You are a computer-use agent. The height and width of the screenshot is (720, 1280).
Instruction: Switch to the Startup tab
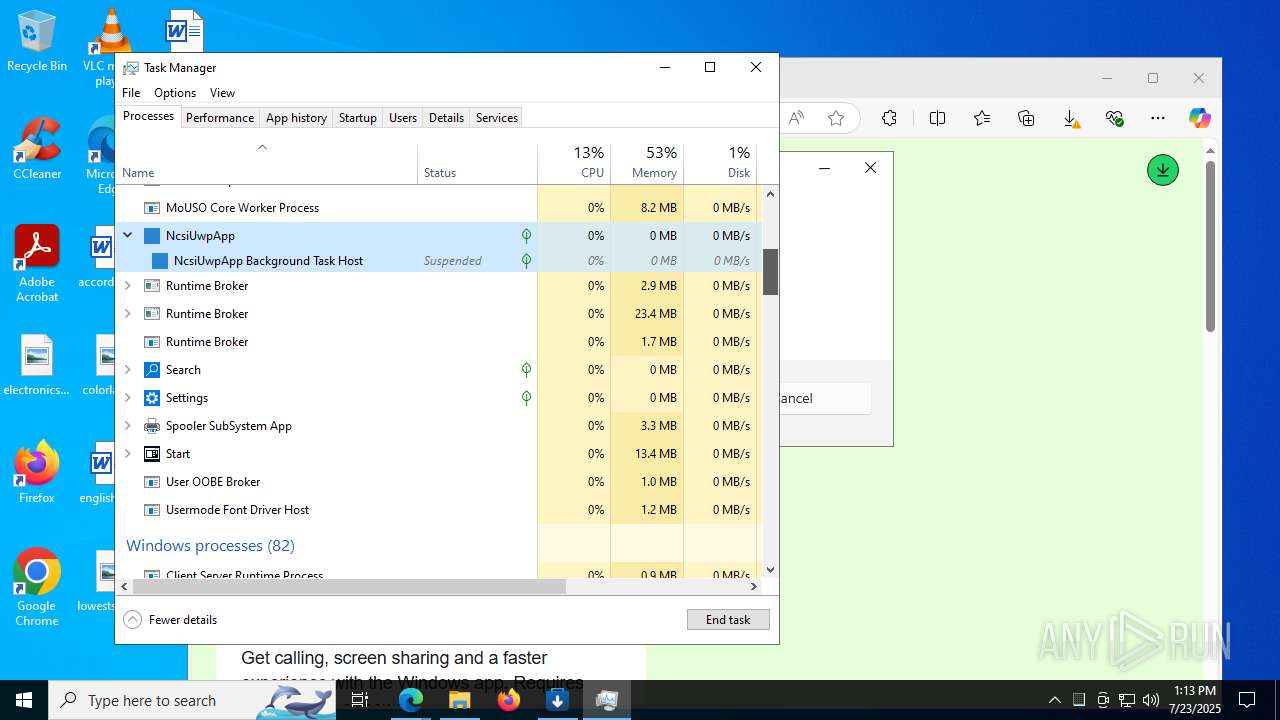[x=357, y=118]
